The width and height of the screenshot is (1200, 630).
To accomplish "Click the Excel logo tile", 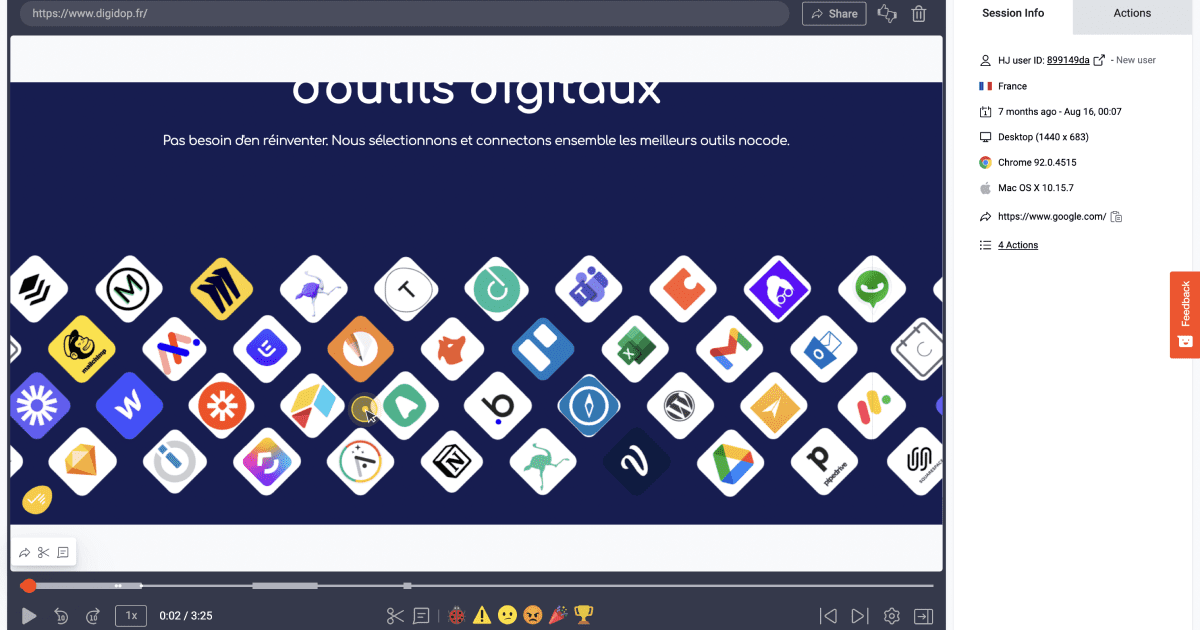I will coord(635,350).
